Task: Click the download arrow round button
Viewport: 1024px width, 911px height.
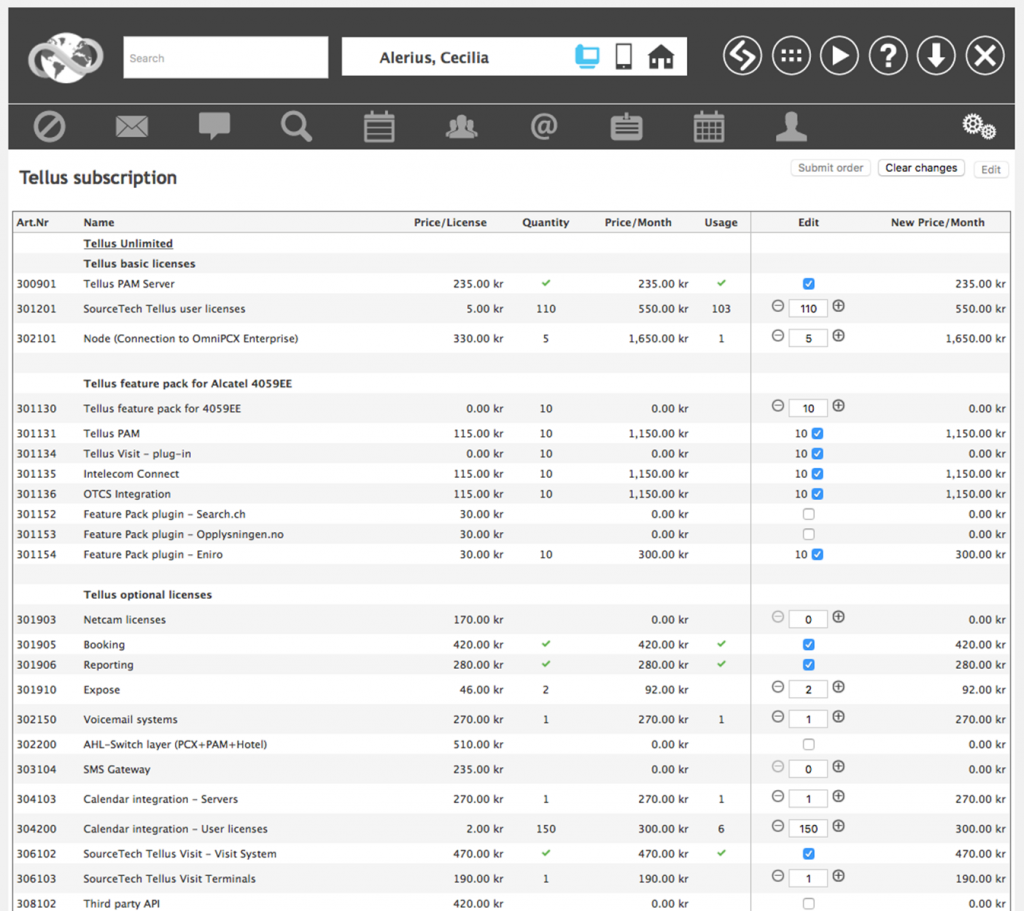Action: (936, 56)
